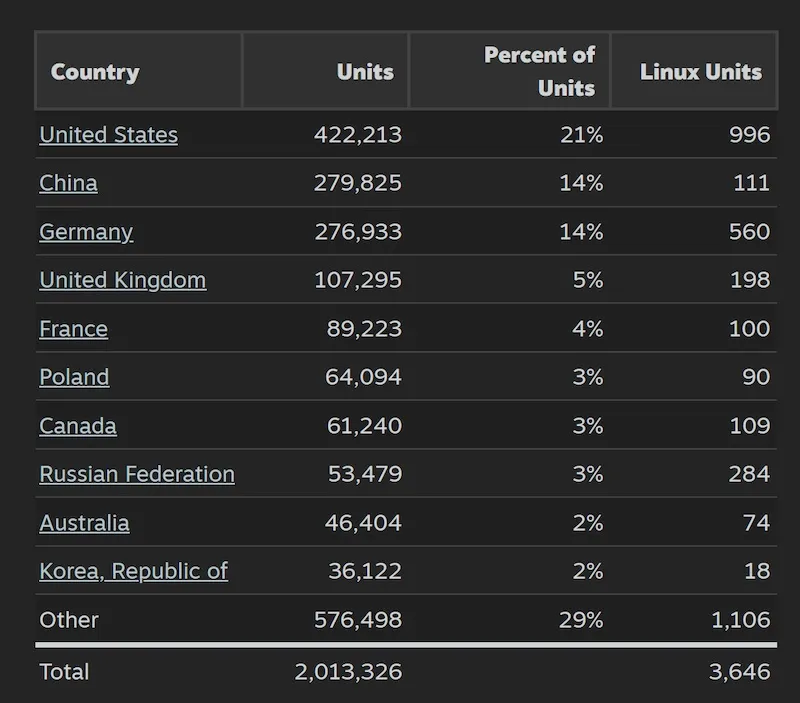The height and width of the screenshot is (703, 800).
Task: Open the Germany country link
Action: pos(86,232)
